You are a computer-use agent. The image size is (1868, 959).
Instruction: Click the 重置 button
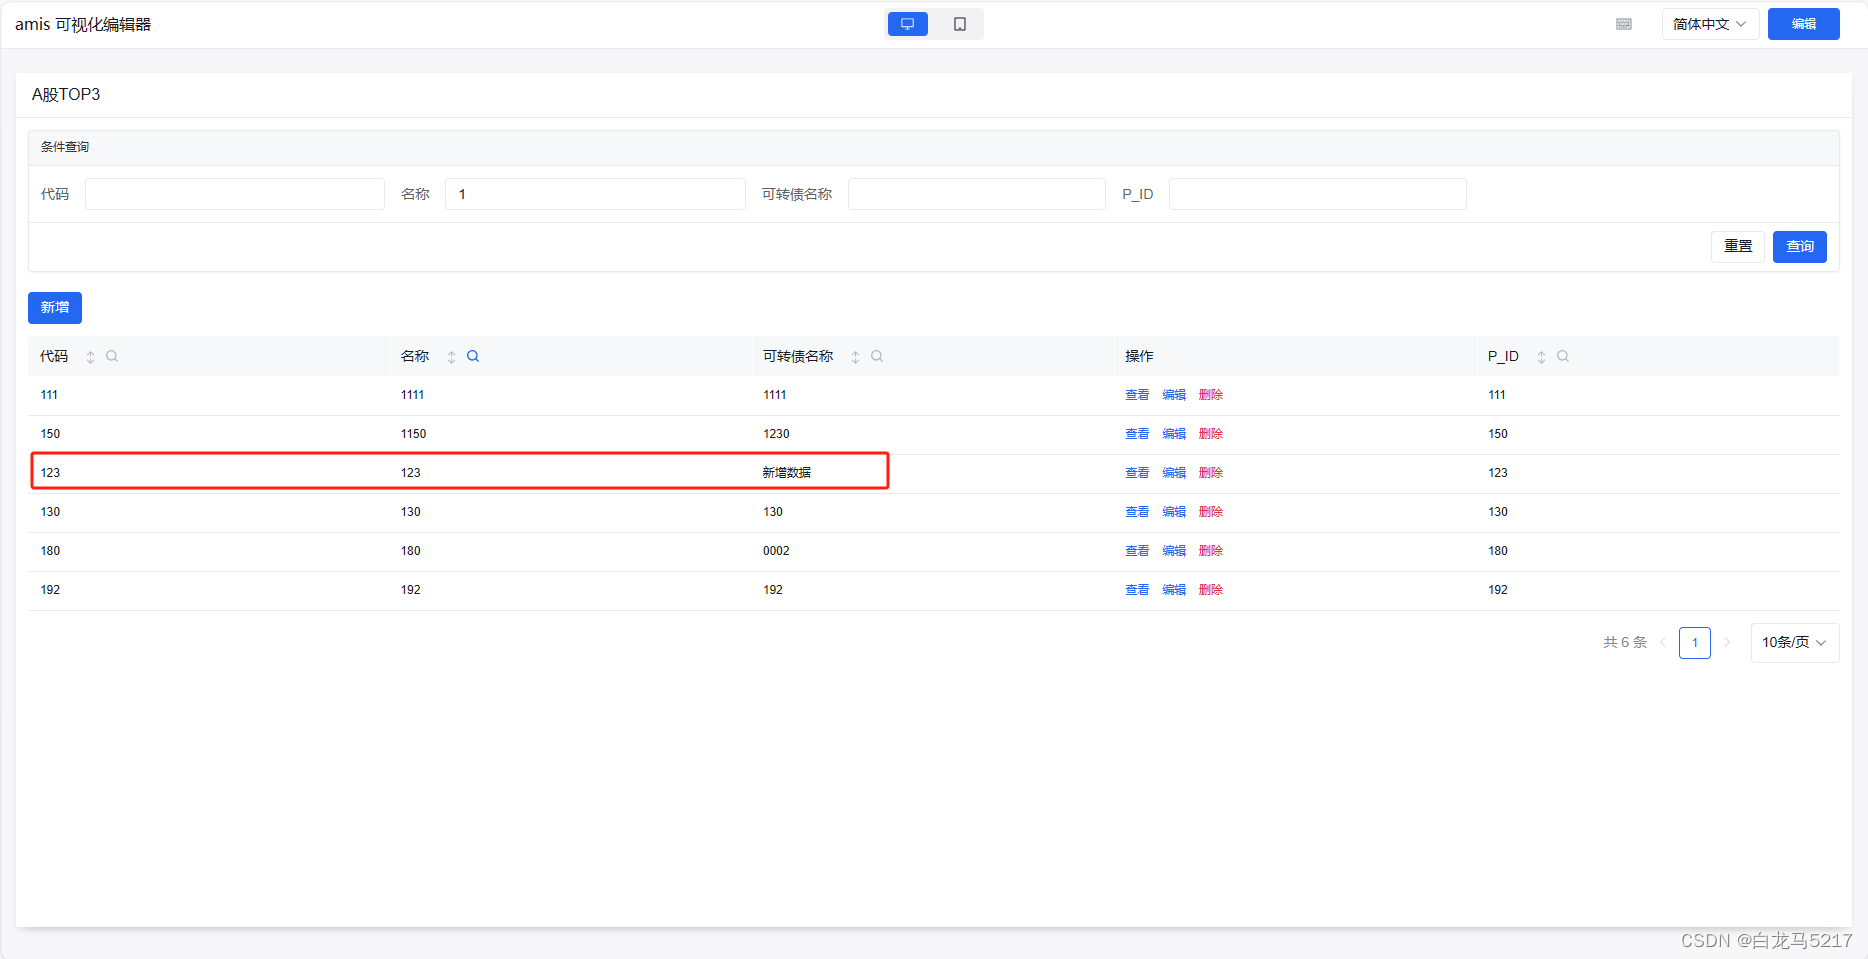(1738, 246)
